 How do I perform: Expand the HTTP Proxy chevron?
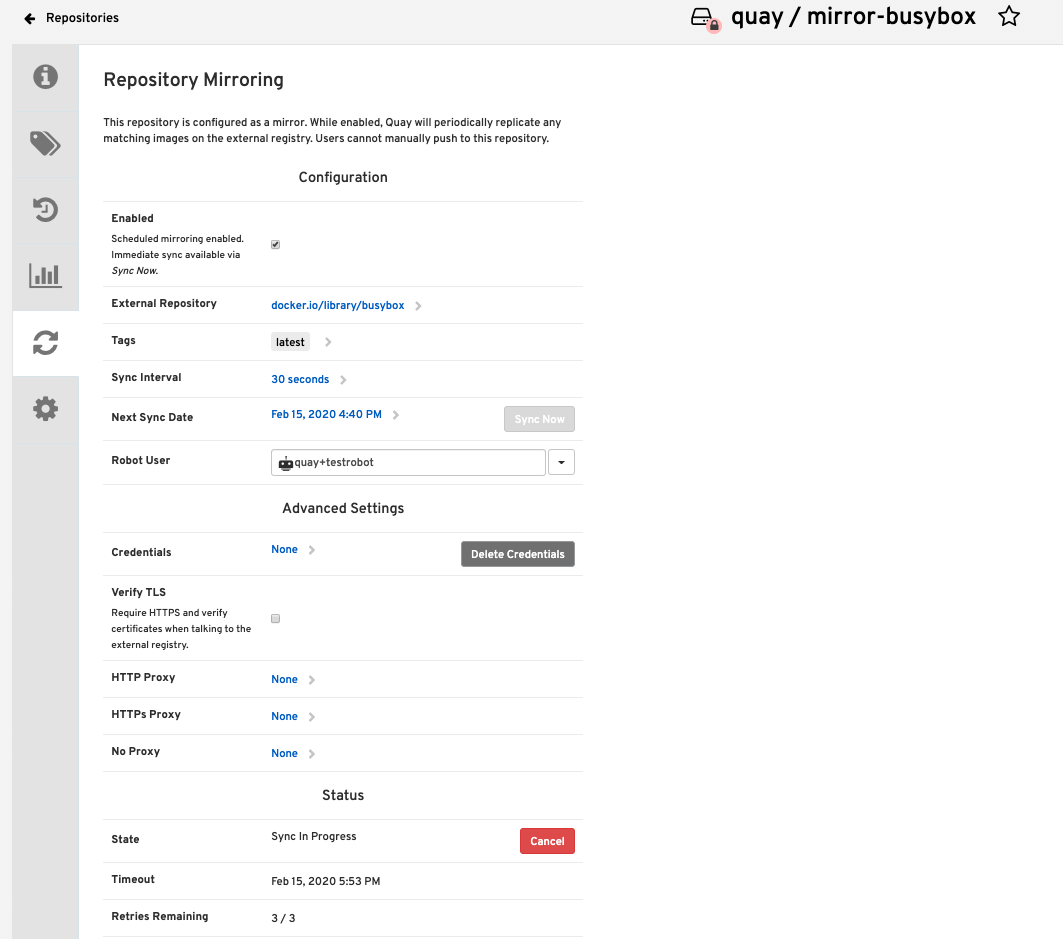click(312, 680)
